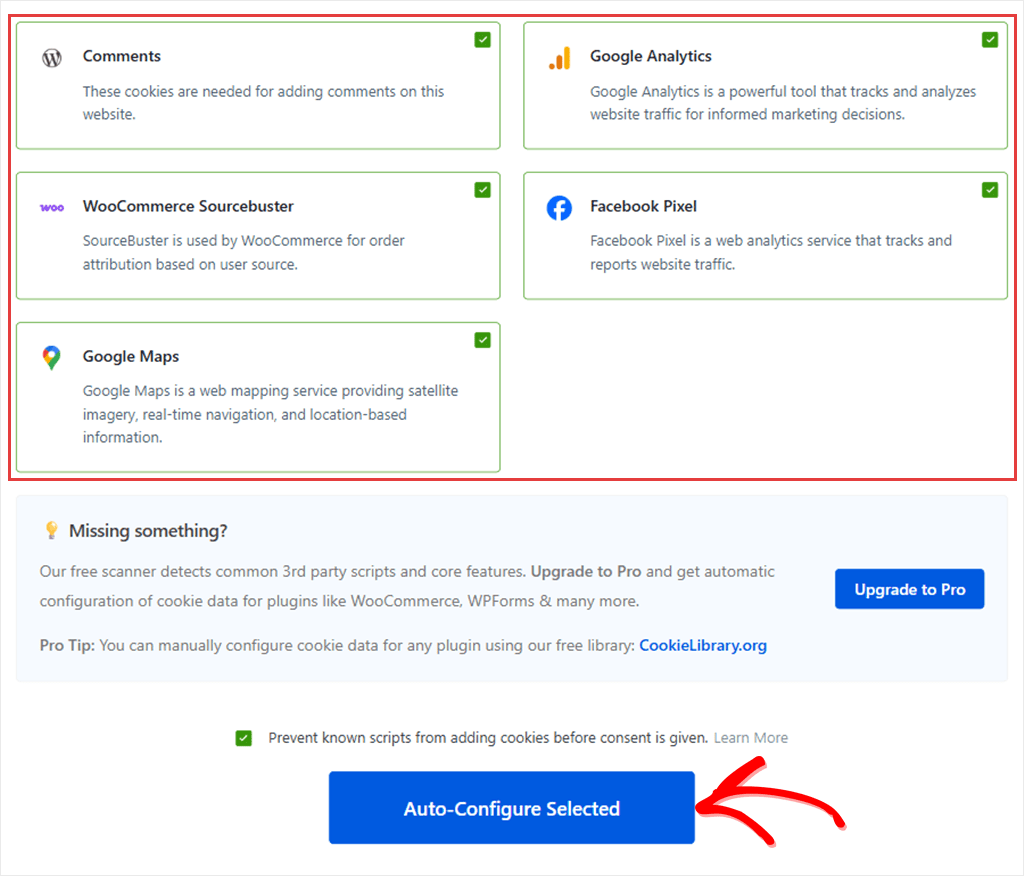Viewport: 1024px width, 876px height.
Task: Click the Google Maps pin icon
Action: [x=52, y=357]
